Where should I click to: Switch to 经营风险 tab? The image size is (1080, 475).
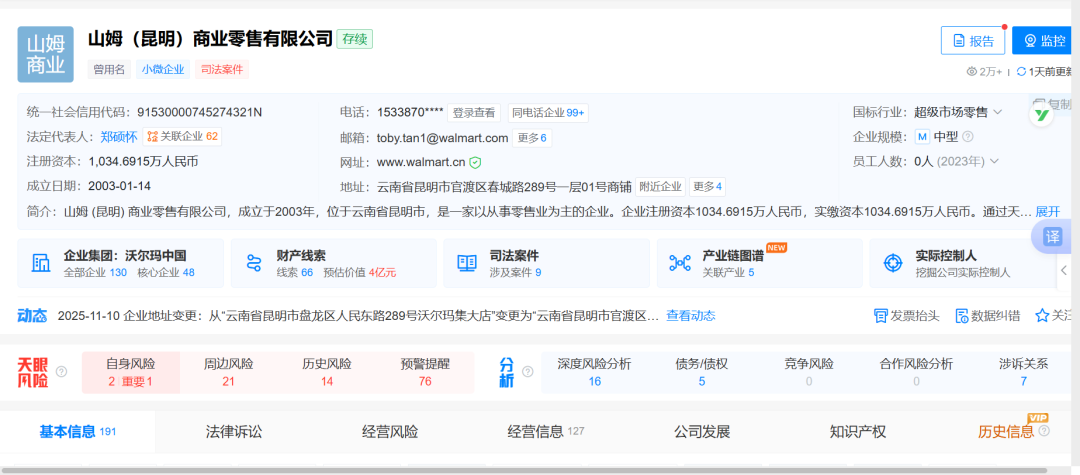[x=390, y=432]
